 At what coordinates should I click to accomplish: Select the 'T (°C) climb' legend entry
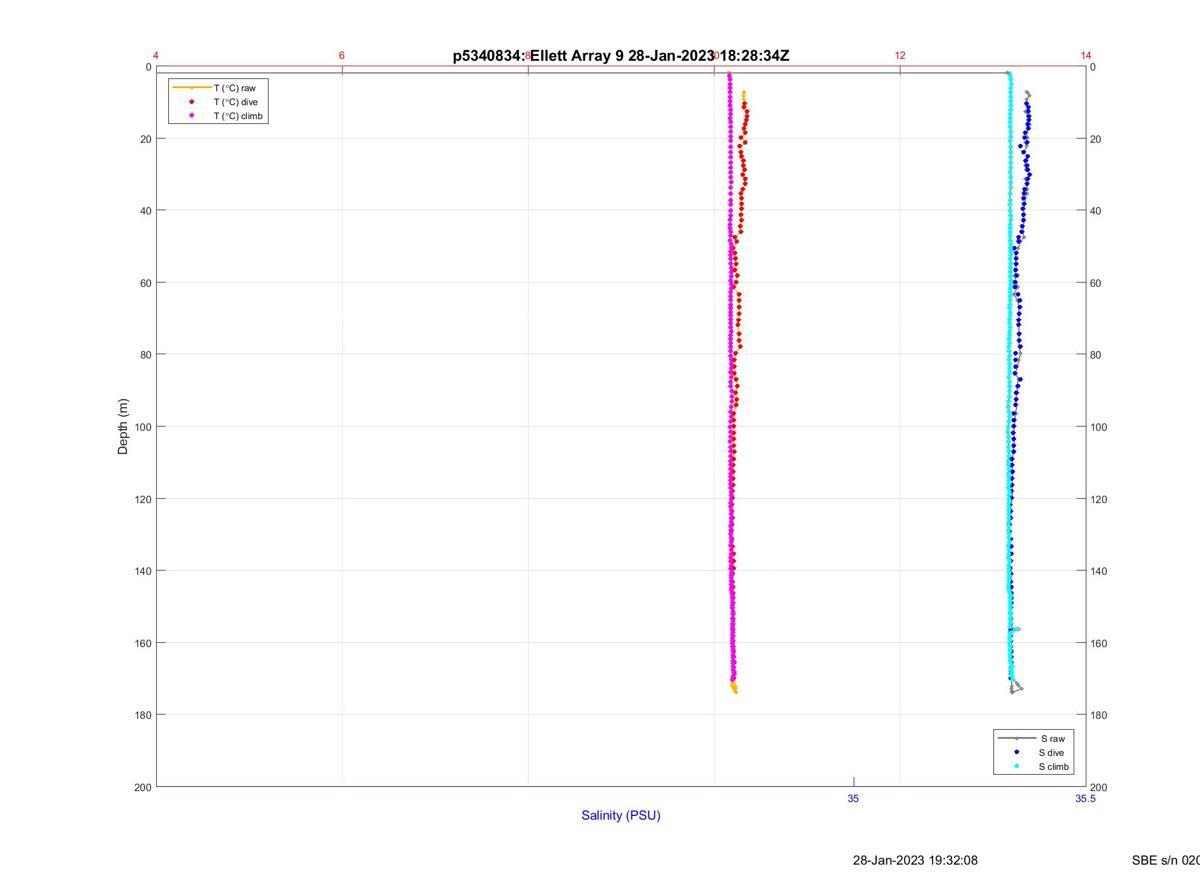pyautogui.click(x=238, y=116)
